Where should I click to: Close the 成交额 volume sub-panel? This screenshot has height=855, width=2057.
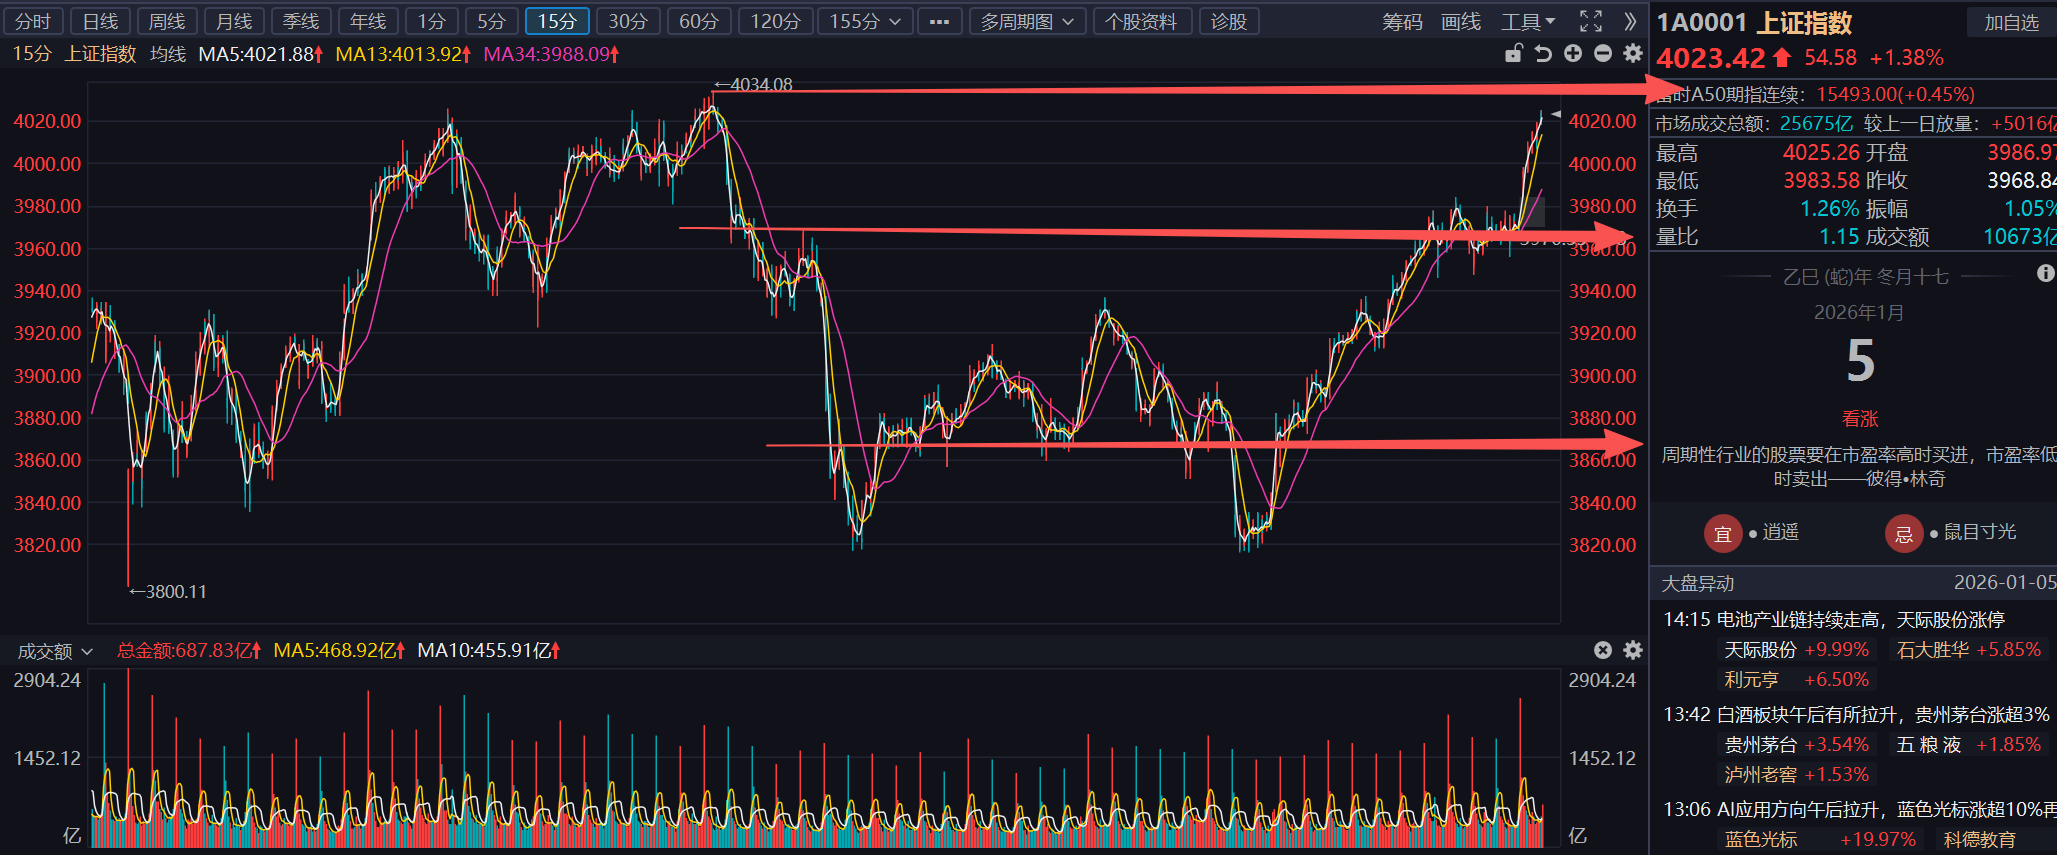coord(1603,650)
